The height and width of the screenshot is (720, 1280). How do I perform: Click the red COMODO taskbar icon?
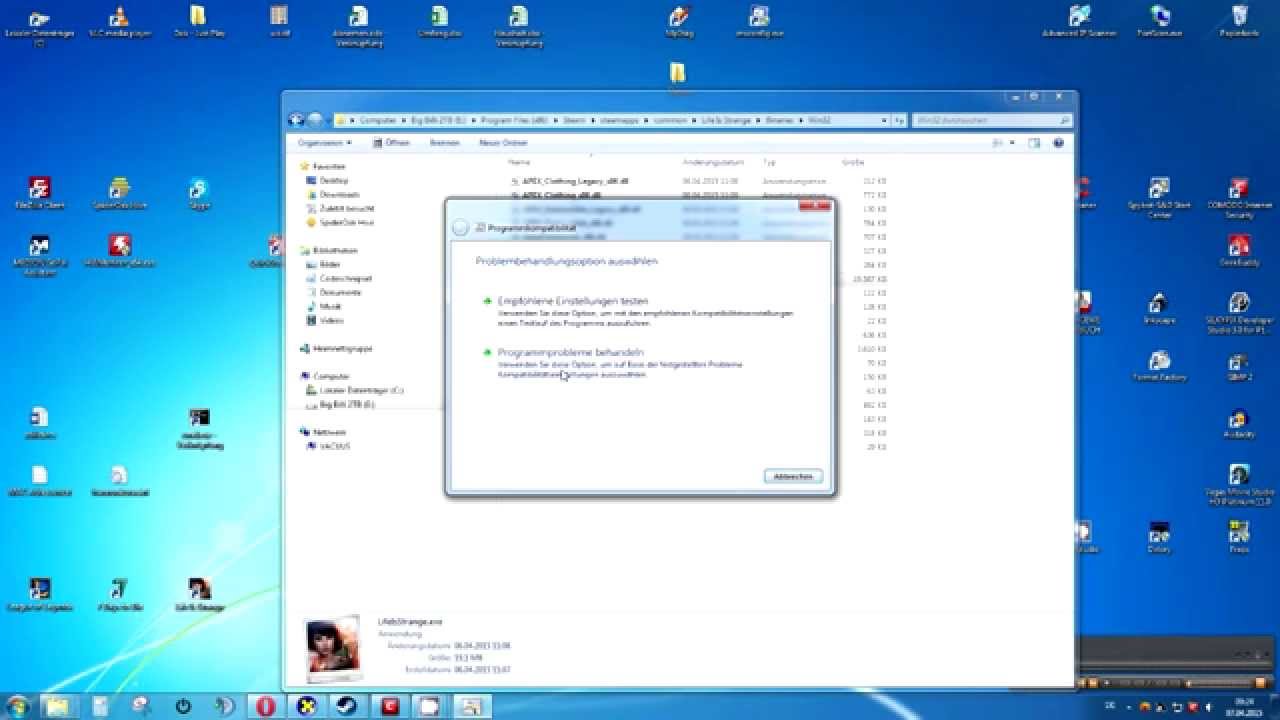[388, 706]
